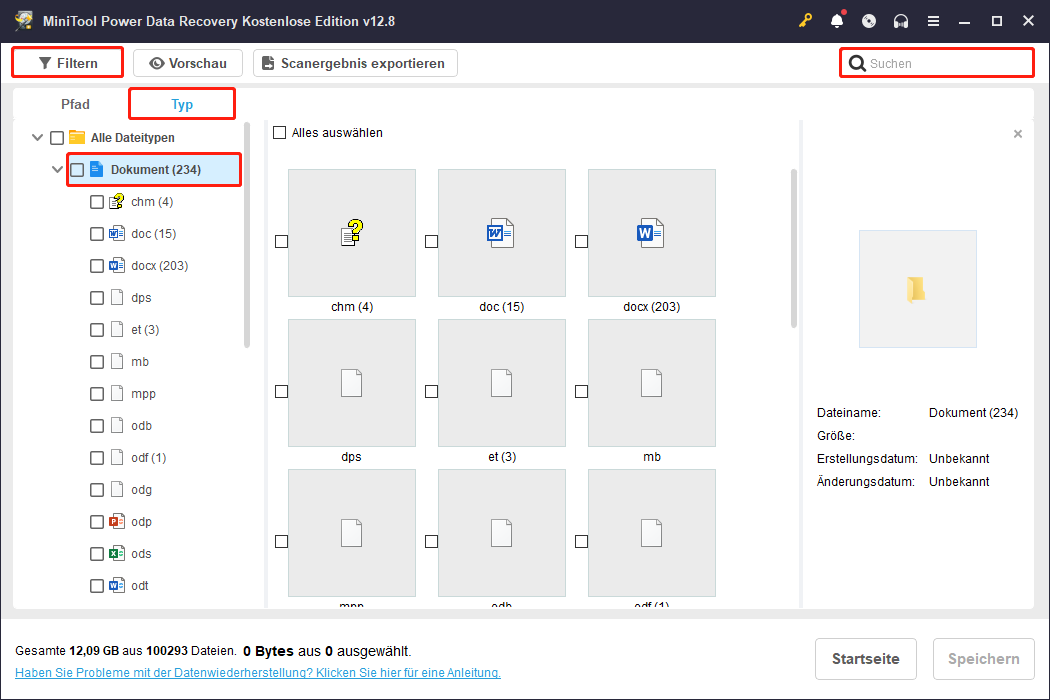1050x700 pixels.
Task: Click the magnifier icon in the search bar
Action: click(x=858, y=62)
